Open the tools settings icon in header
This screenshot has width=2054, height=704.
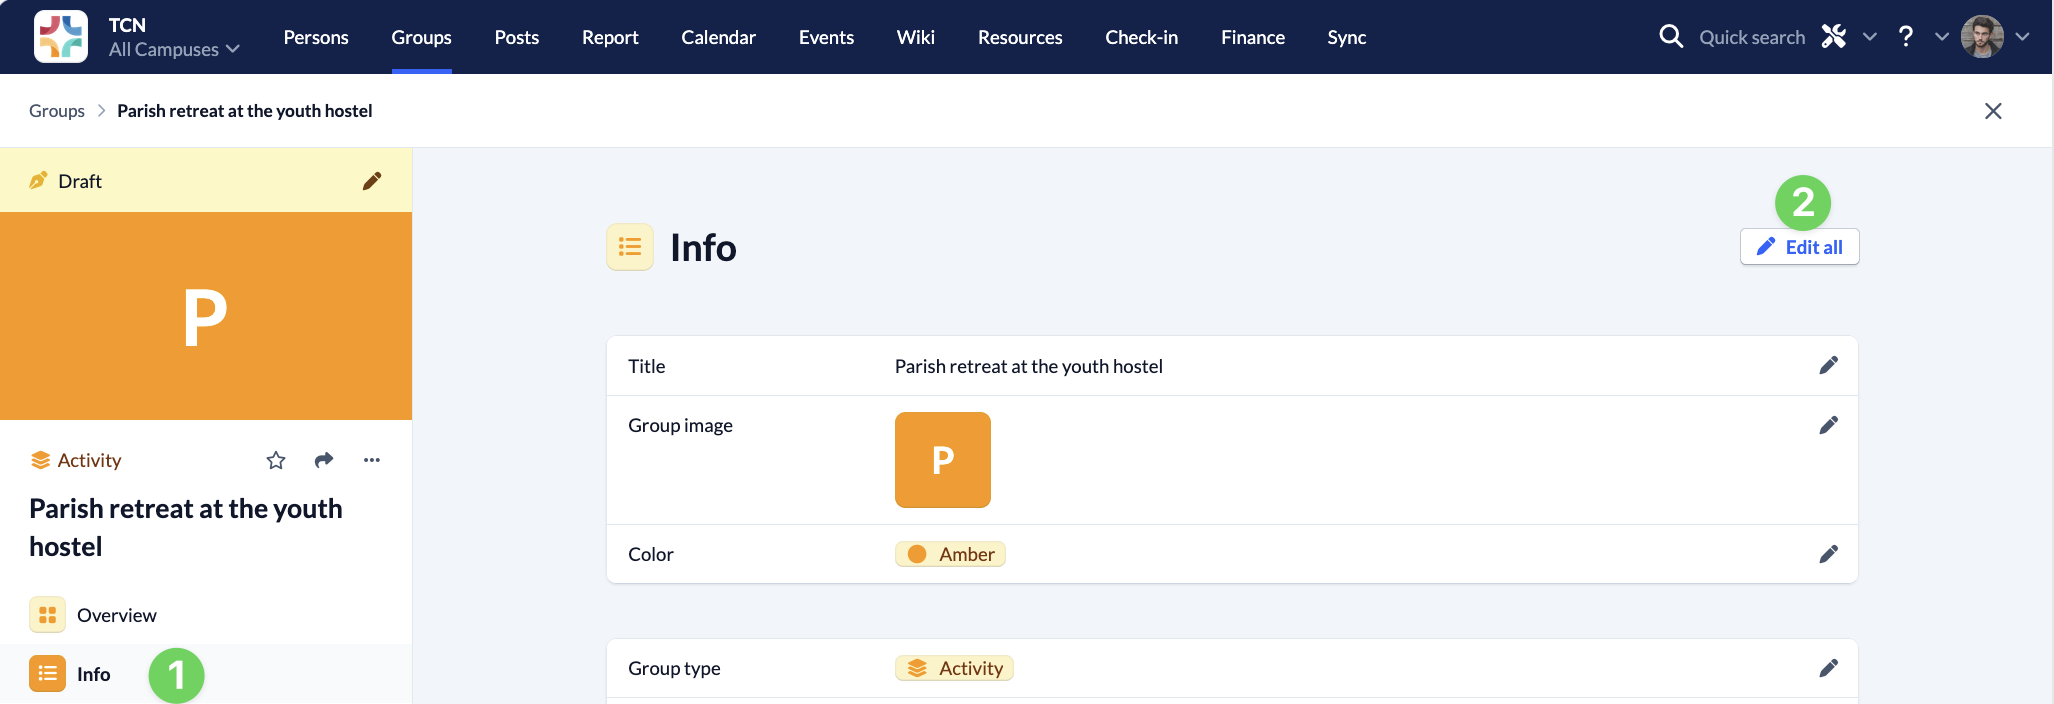pyautogui.click(x=1834, y=37)
